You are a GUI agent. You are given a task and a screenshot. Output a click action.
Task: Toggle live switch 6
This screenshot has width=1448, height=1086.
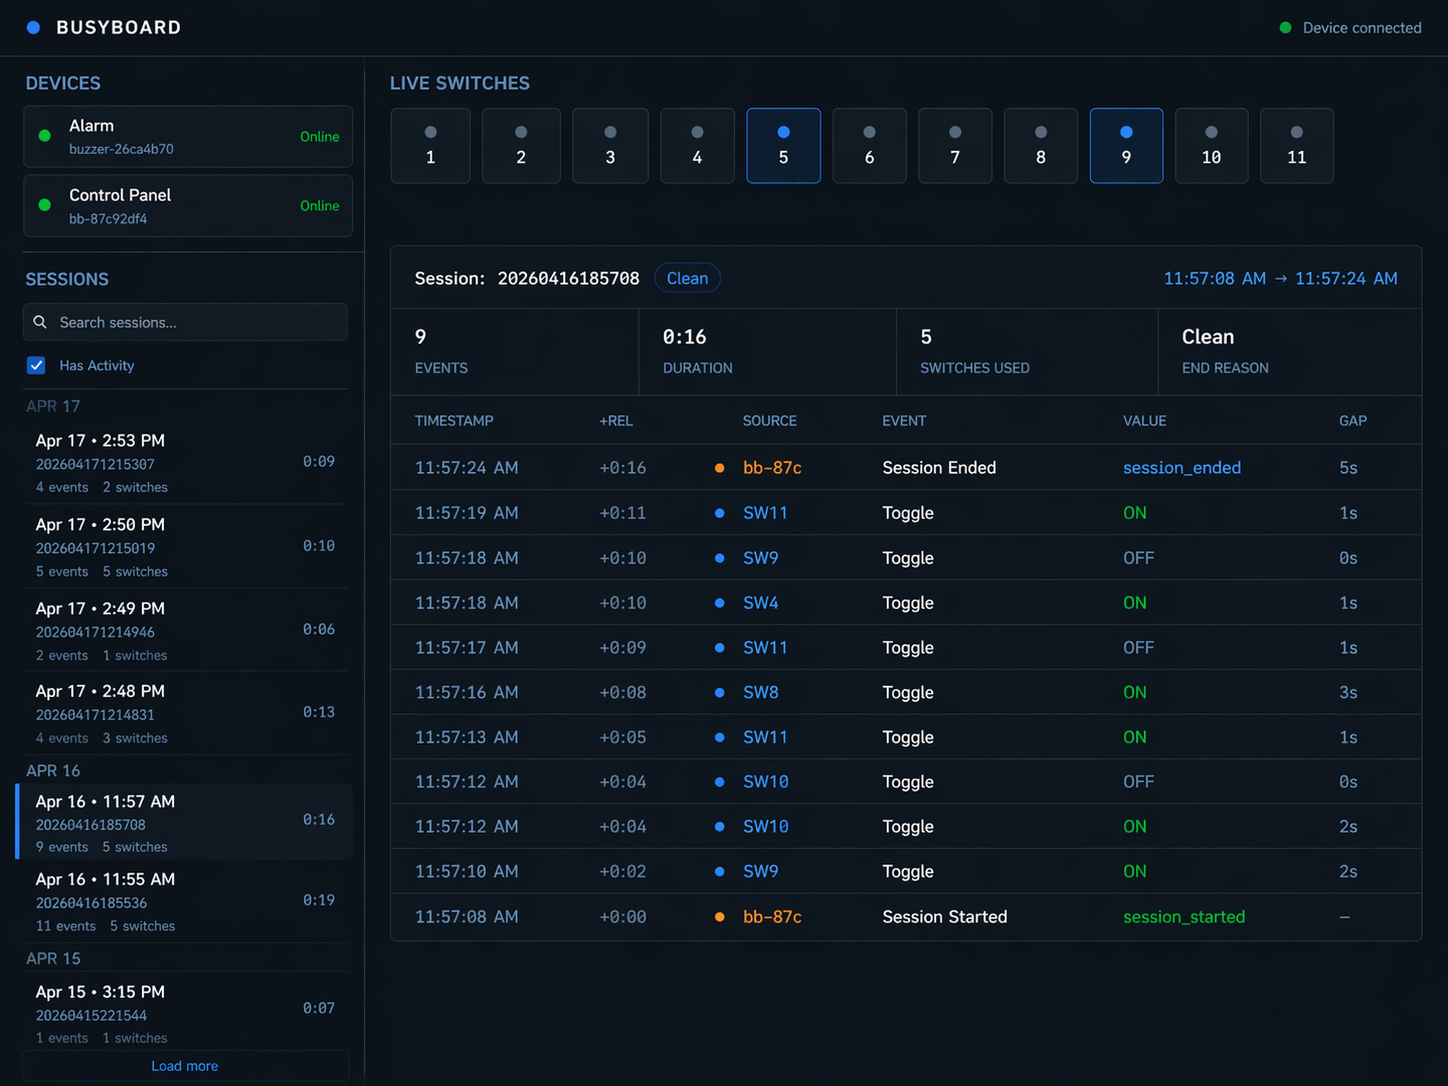870,146
